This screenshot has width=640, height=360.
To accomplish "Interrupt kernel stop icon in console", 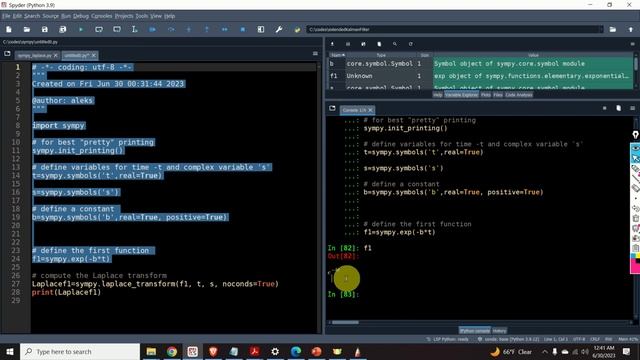I will coord(604,108).
